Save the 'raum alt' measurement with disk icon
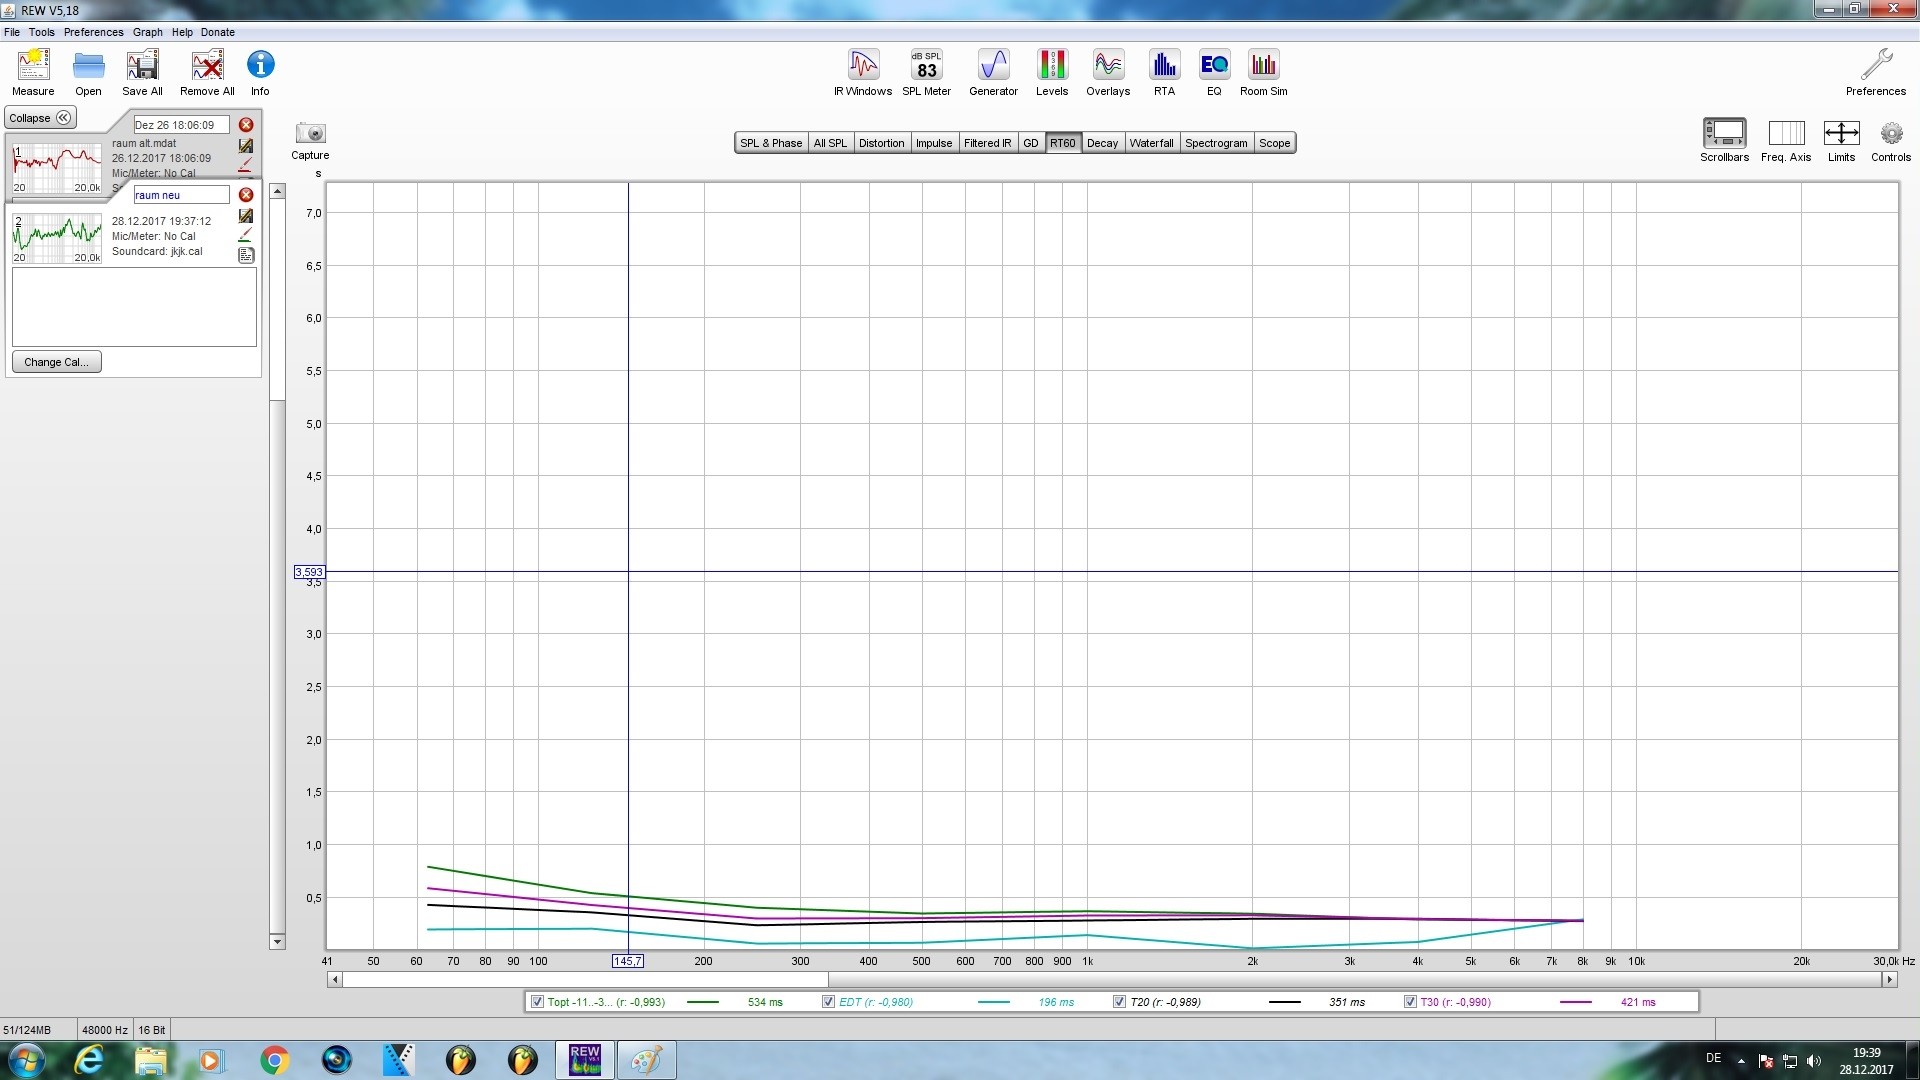This screenshot has height=1080, width=1920. (246, 146)
